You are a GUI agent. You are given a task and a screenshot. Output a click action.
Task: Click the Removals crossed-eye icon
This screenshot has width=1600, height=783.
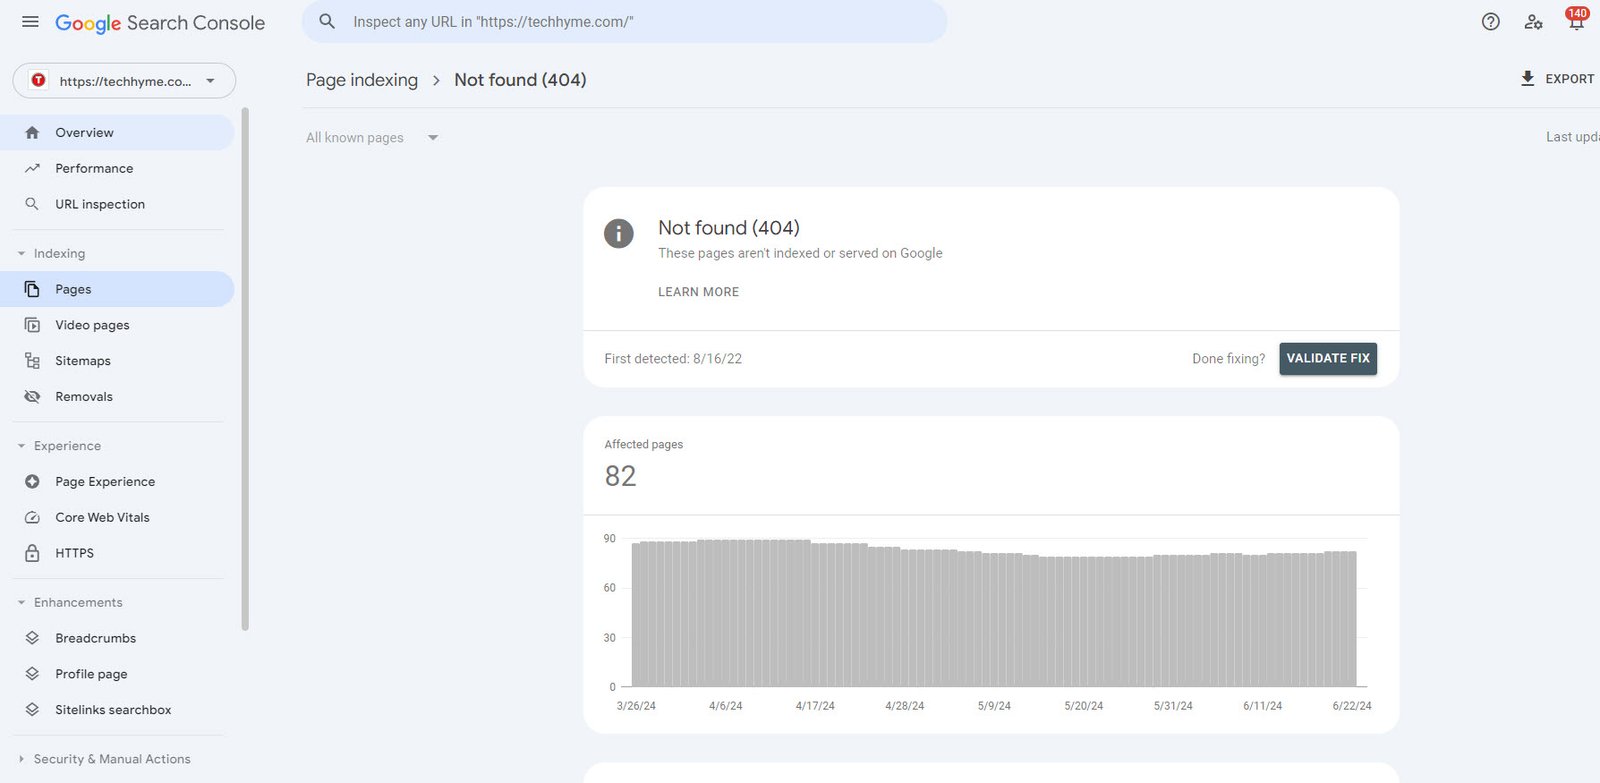(x=32, y=397)
